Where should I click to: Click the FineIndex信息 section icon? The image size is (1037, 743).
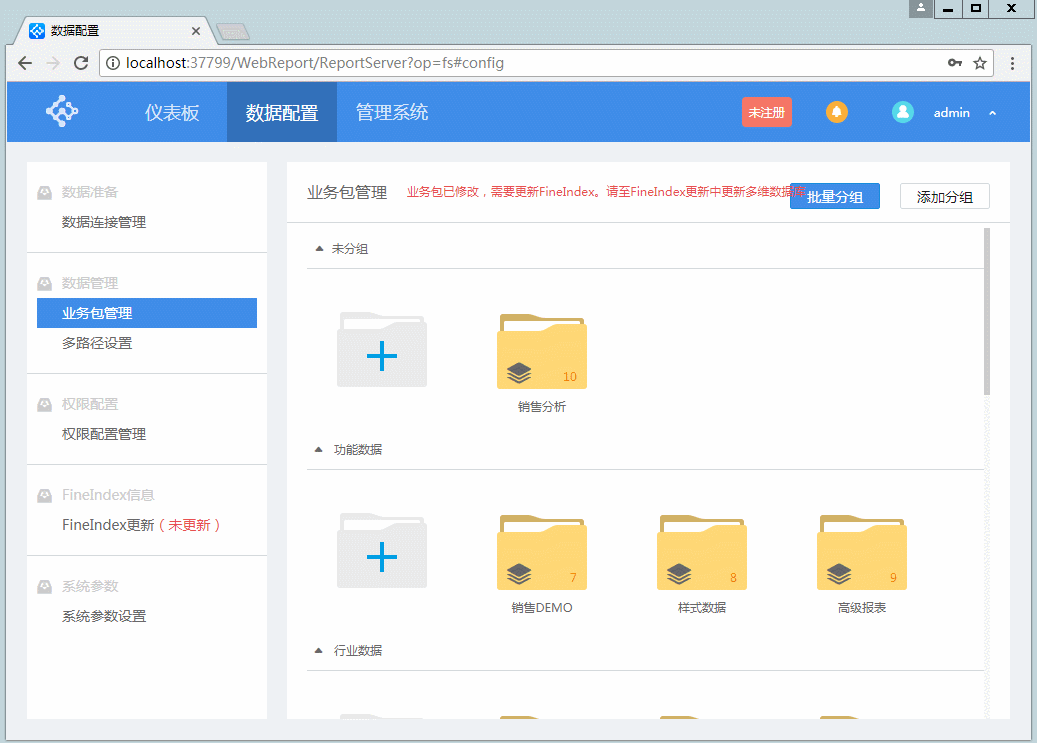44,495
